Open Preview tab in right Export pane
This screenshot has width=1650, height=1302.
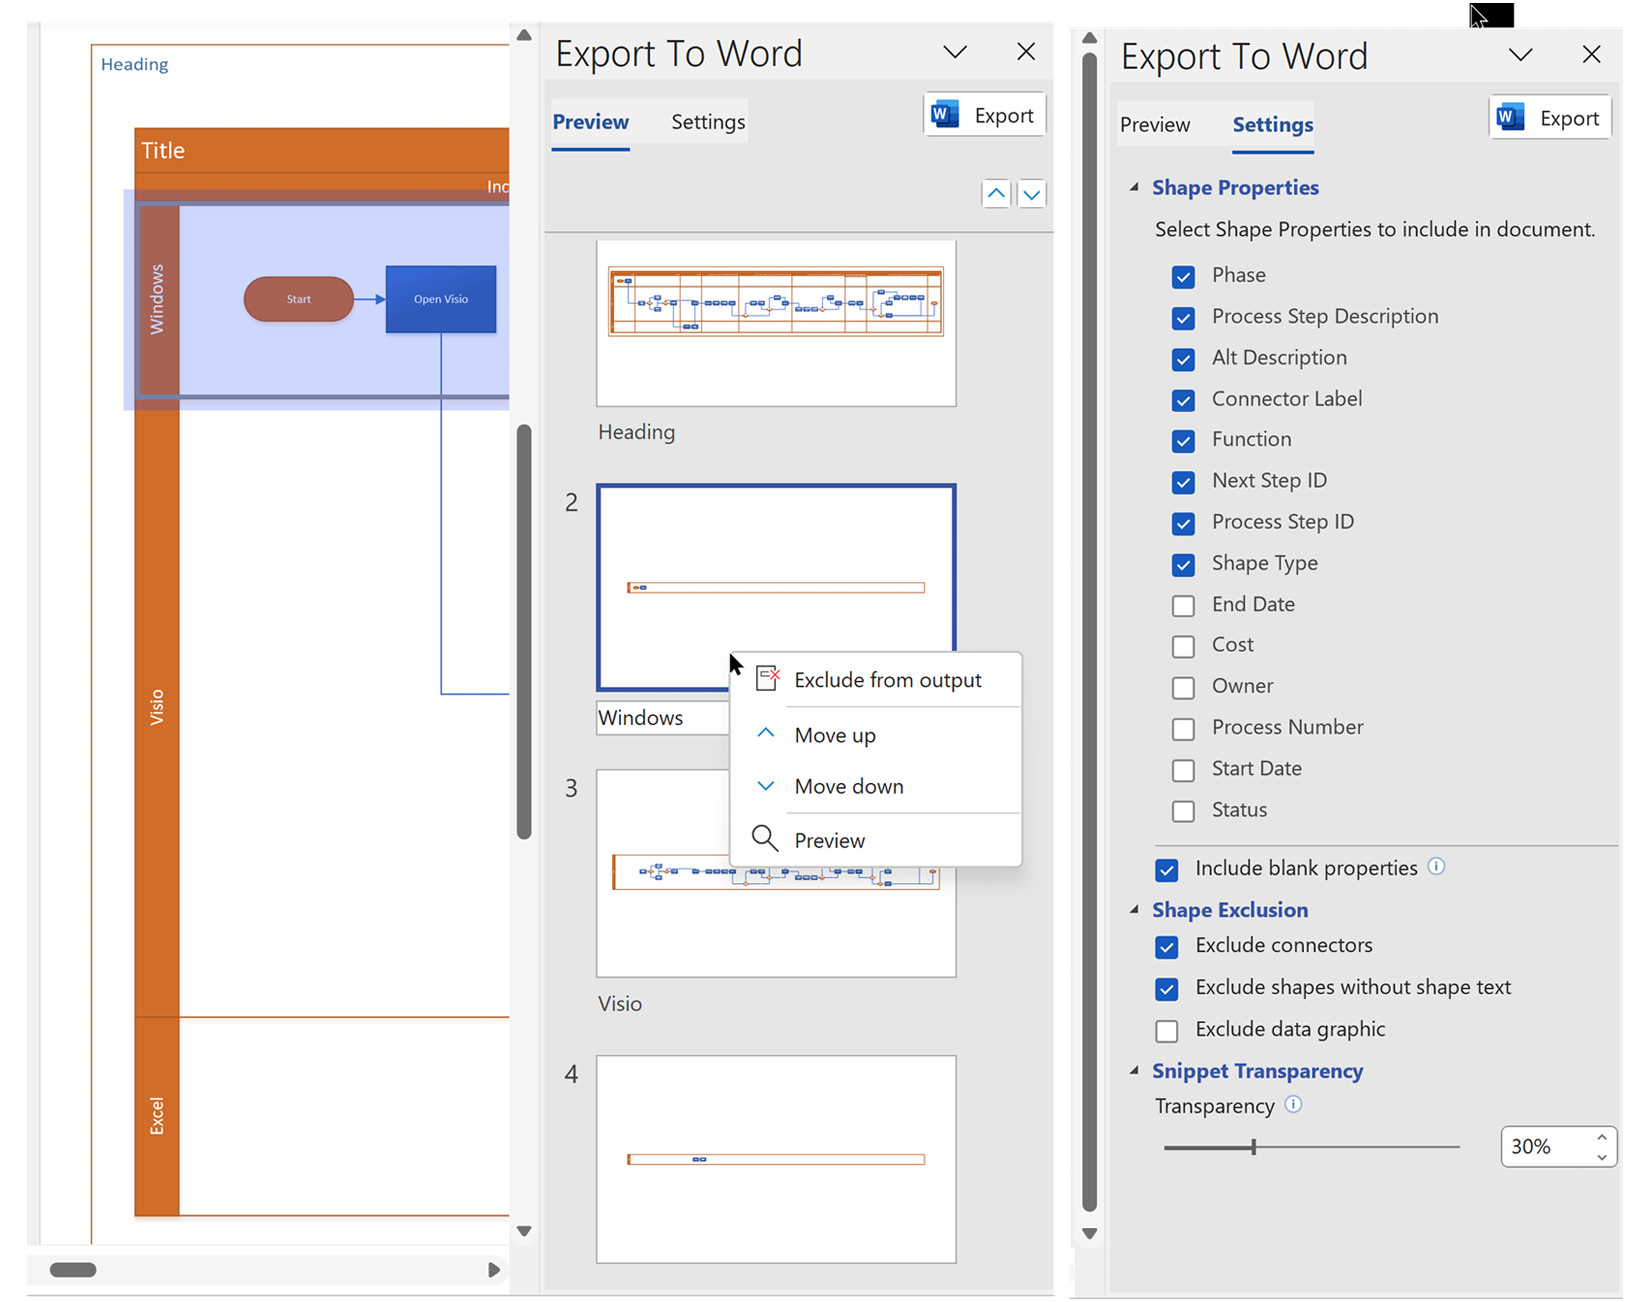click(1155, 125)
